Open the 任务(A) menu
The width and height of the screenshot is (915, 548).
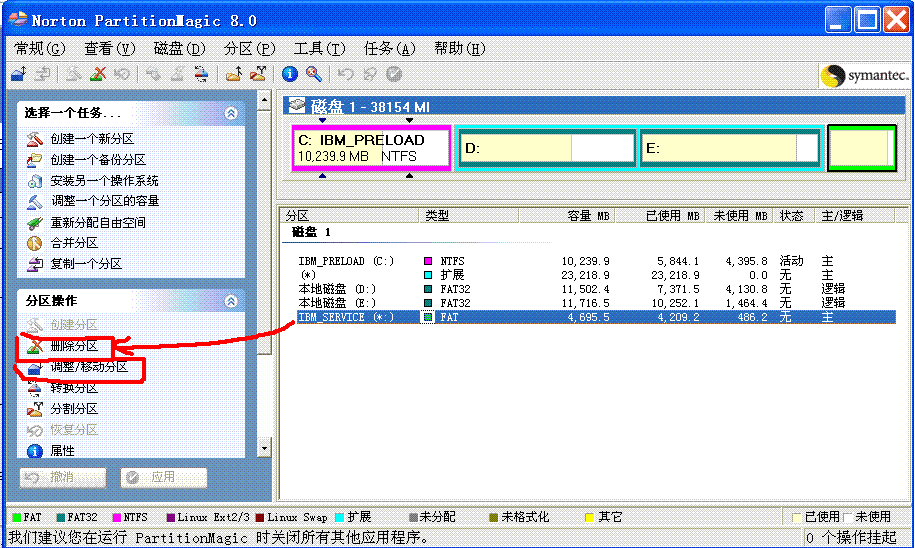click(389, 48)
